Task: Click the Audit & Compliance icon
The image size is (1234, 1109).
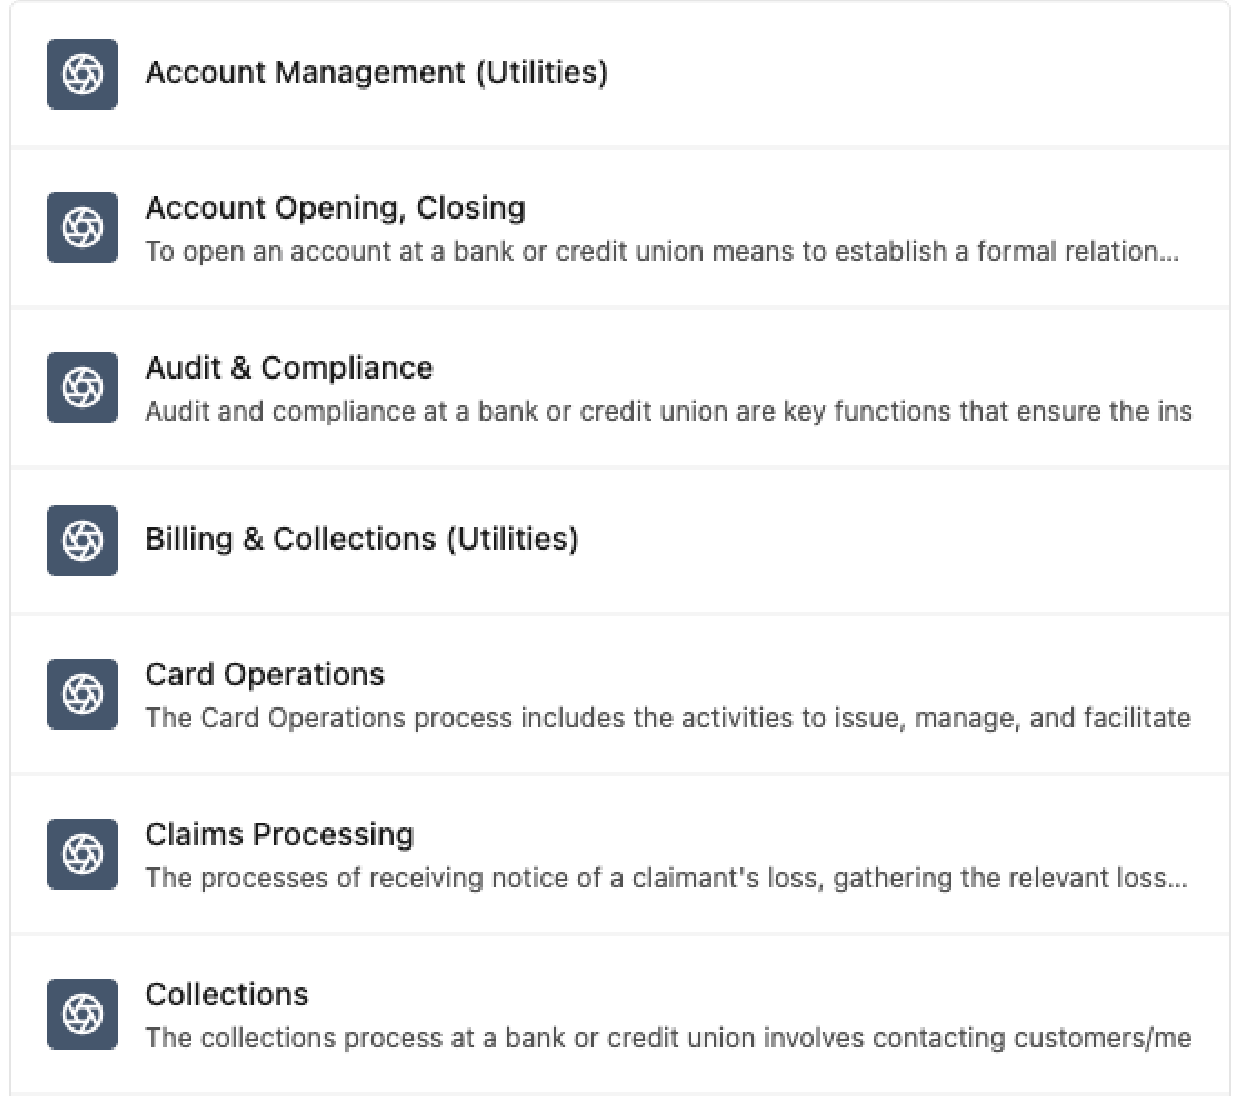Action: [82, 388]
